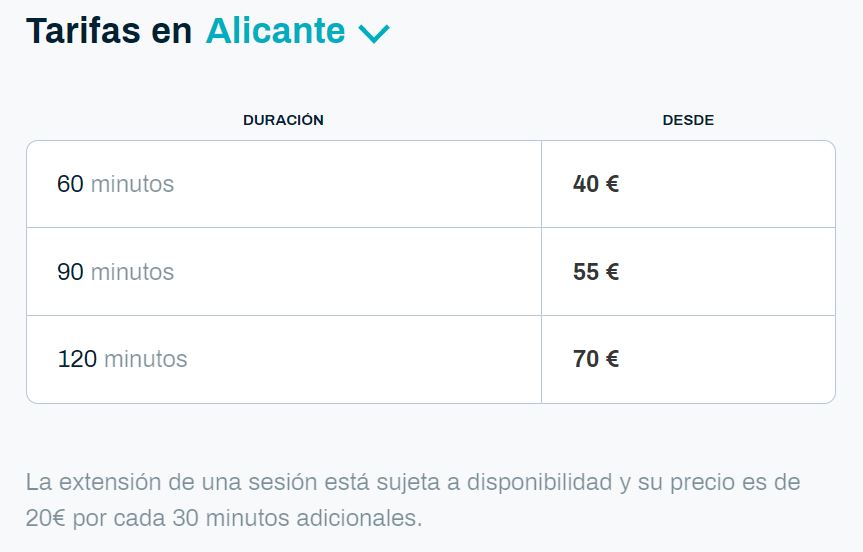The image size is (863, 552).
Task: Click the 70 € price cell
Action: (x=596, y=359)
